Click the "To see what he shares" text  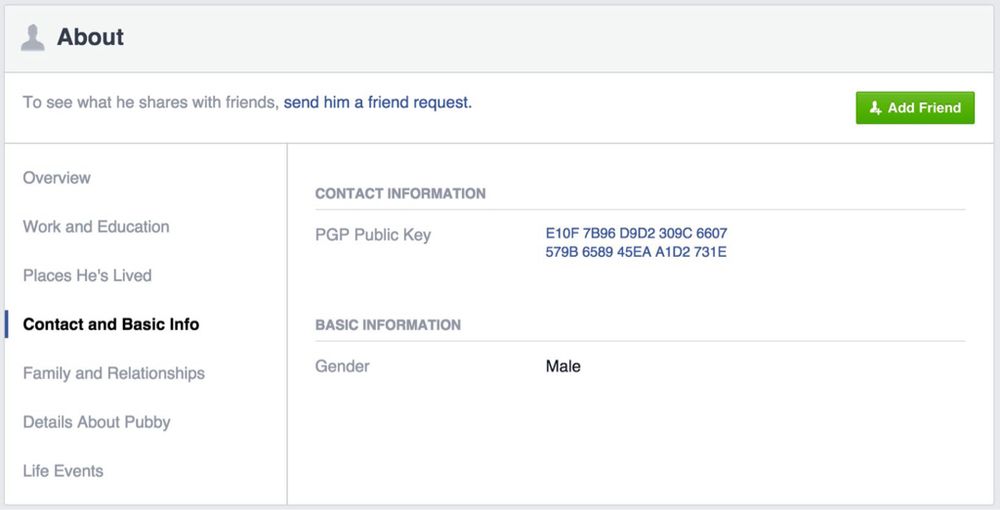[x=150, y=102]
